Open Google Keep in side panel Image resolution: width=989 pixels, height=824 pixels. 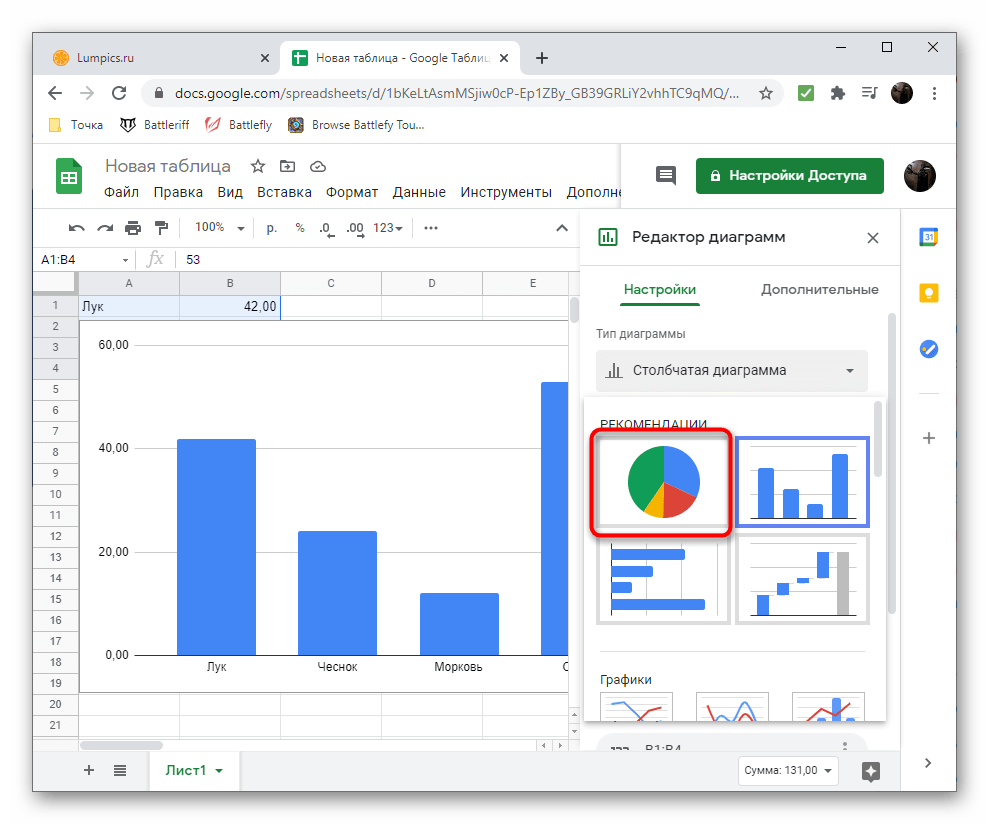coord(929,293)
